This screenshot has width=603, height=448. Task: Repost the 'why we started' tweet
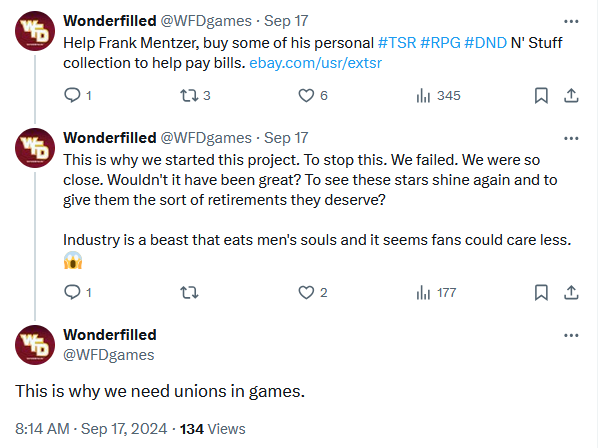point(185,292)
